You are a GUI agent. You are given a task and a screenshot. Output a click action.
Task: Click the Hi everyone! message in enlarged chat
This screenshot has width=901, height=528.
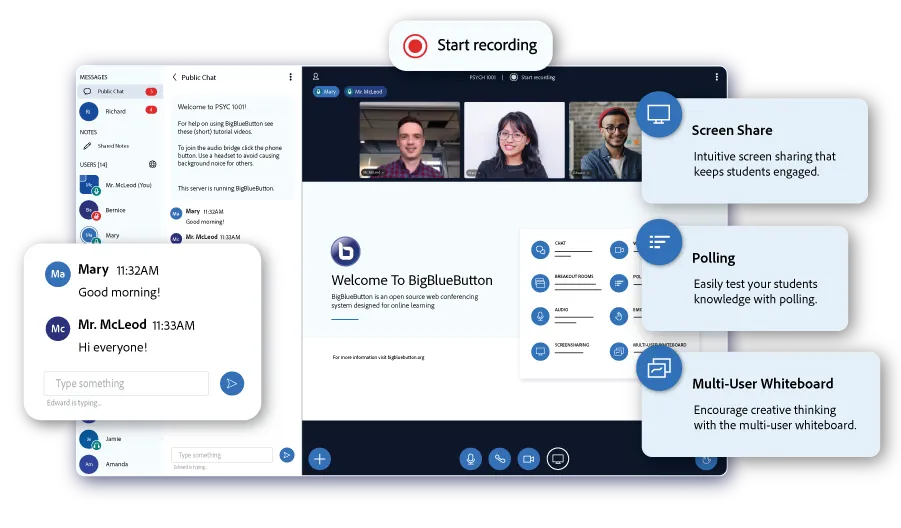click(x=113, y=348)
